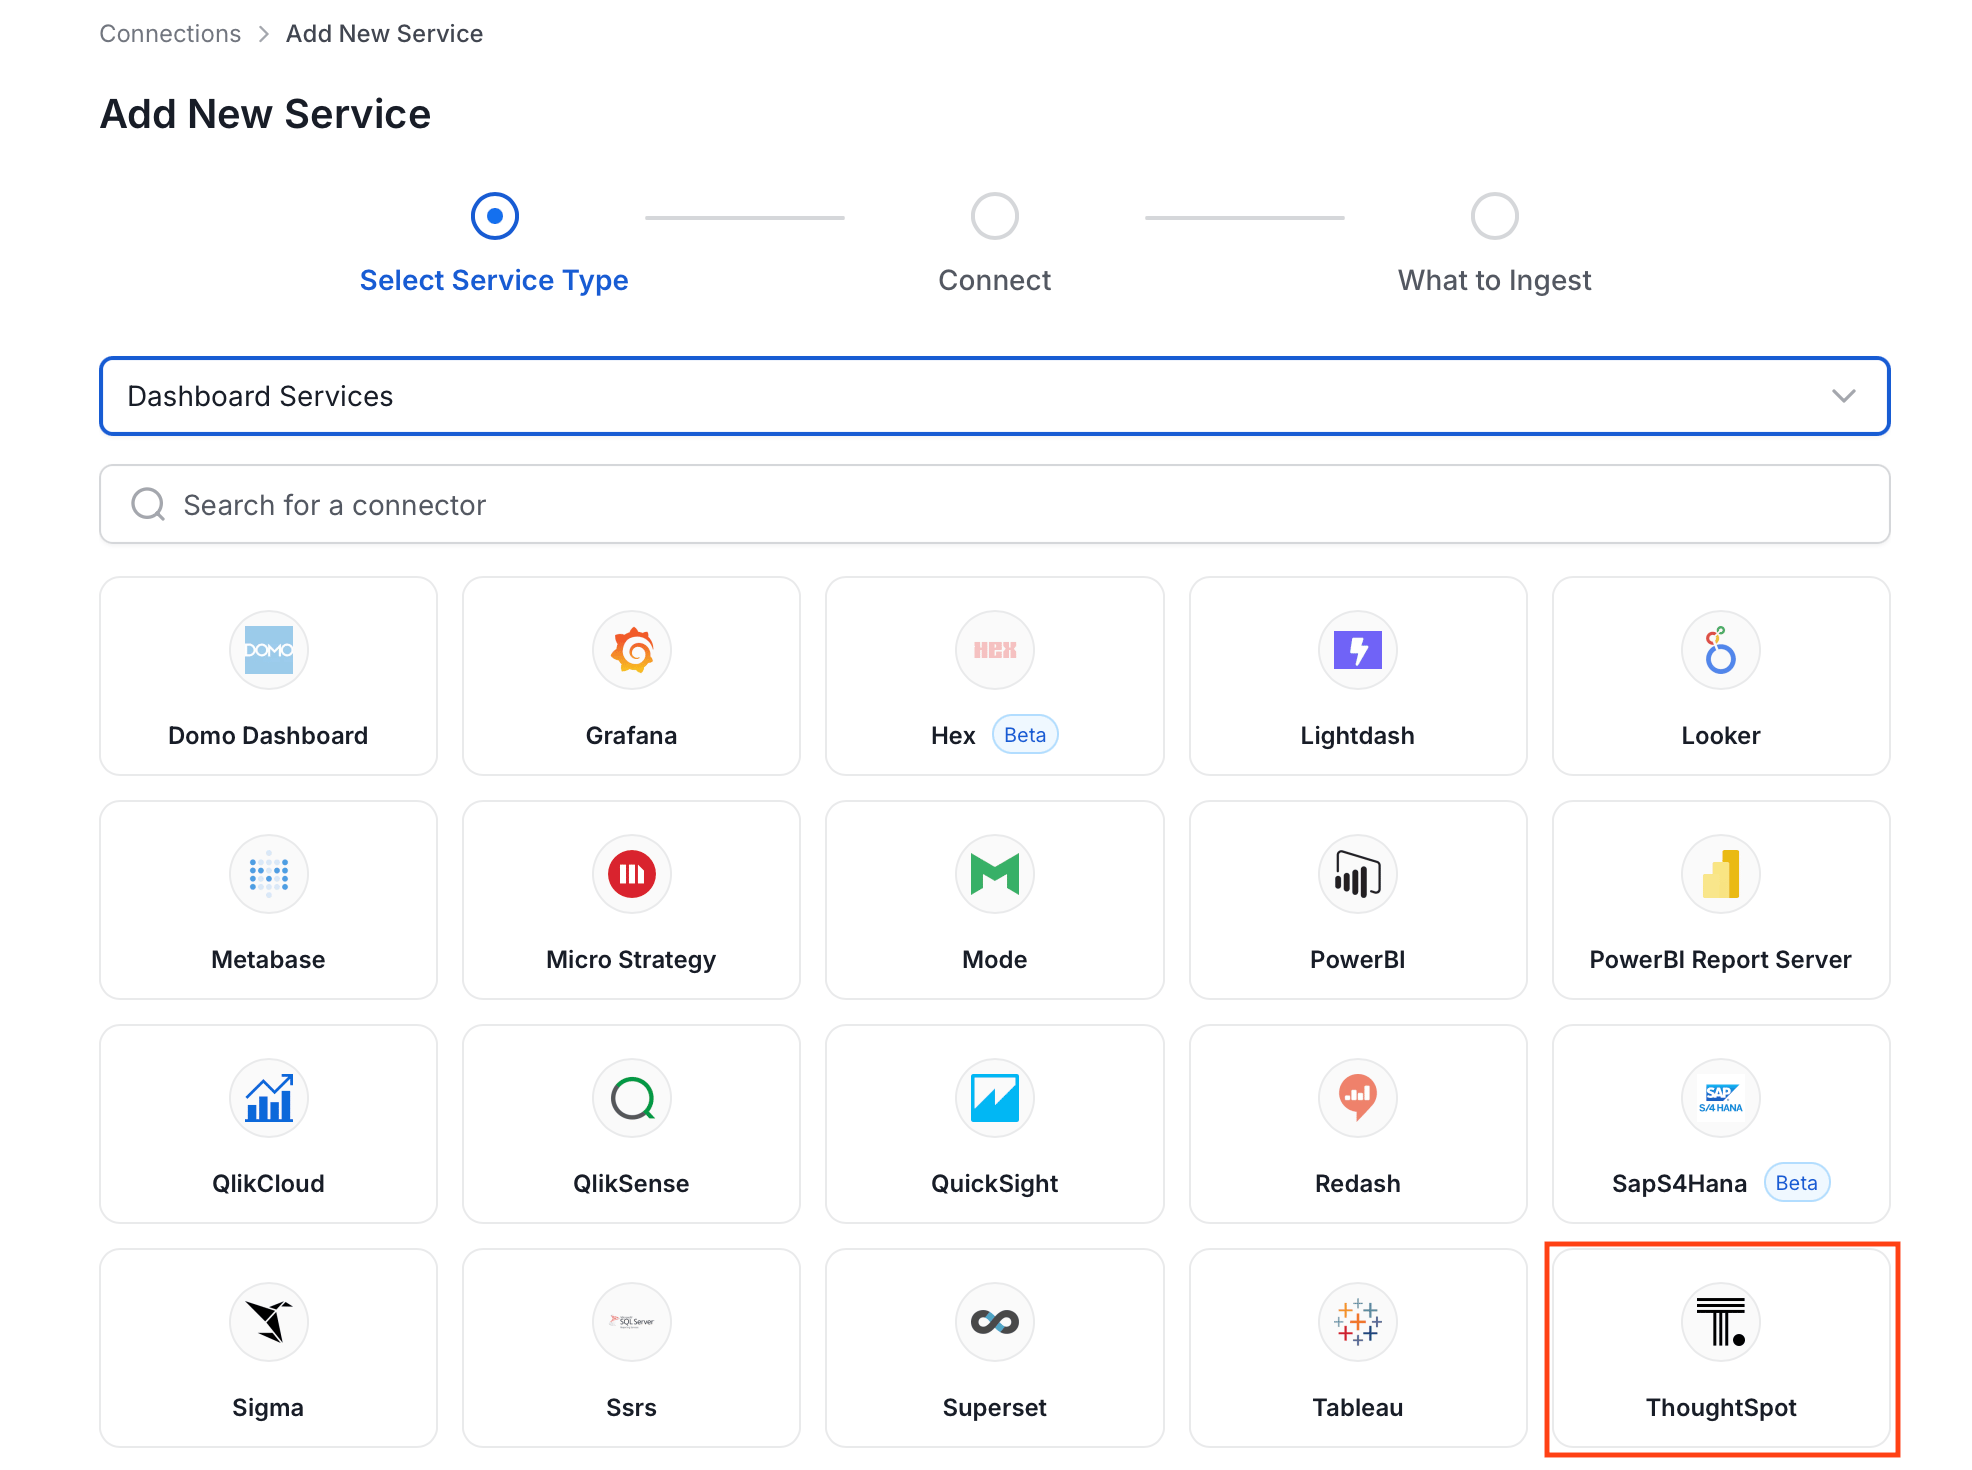The image size is (1972, 1470).
Task: Click the What to Ingest step label
Action: coord(1494,281)
